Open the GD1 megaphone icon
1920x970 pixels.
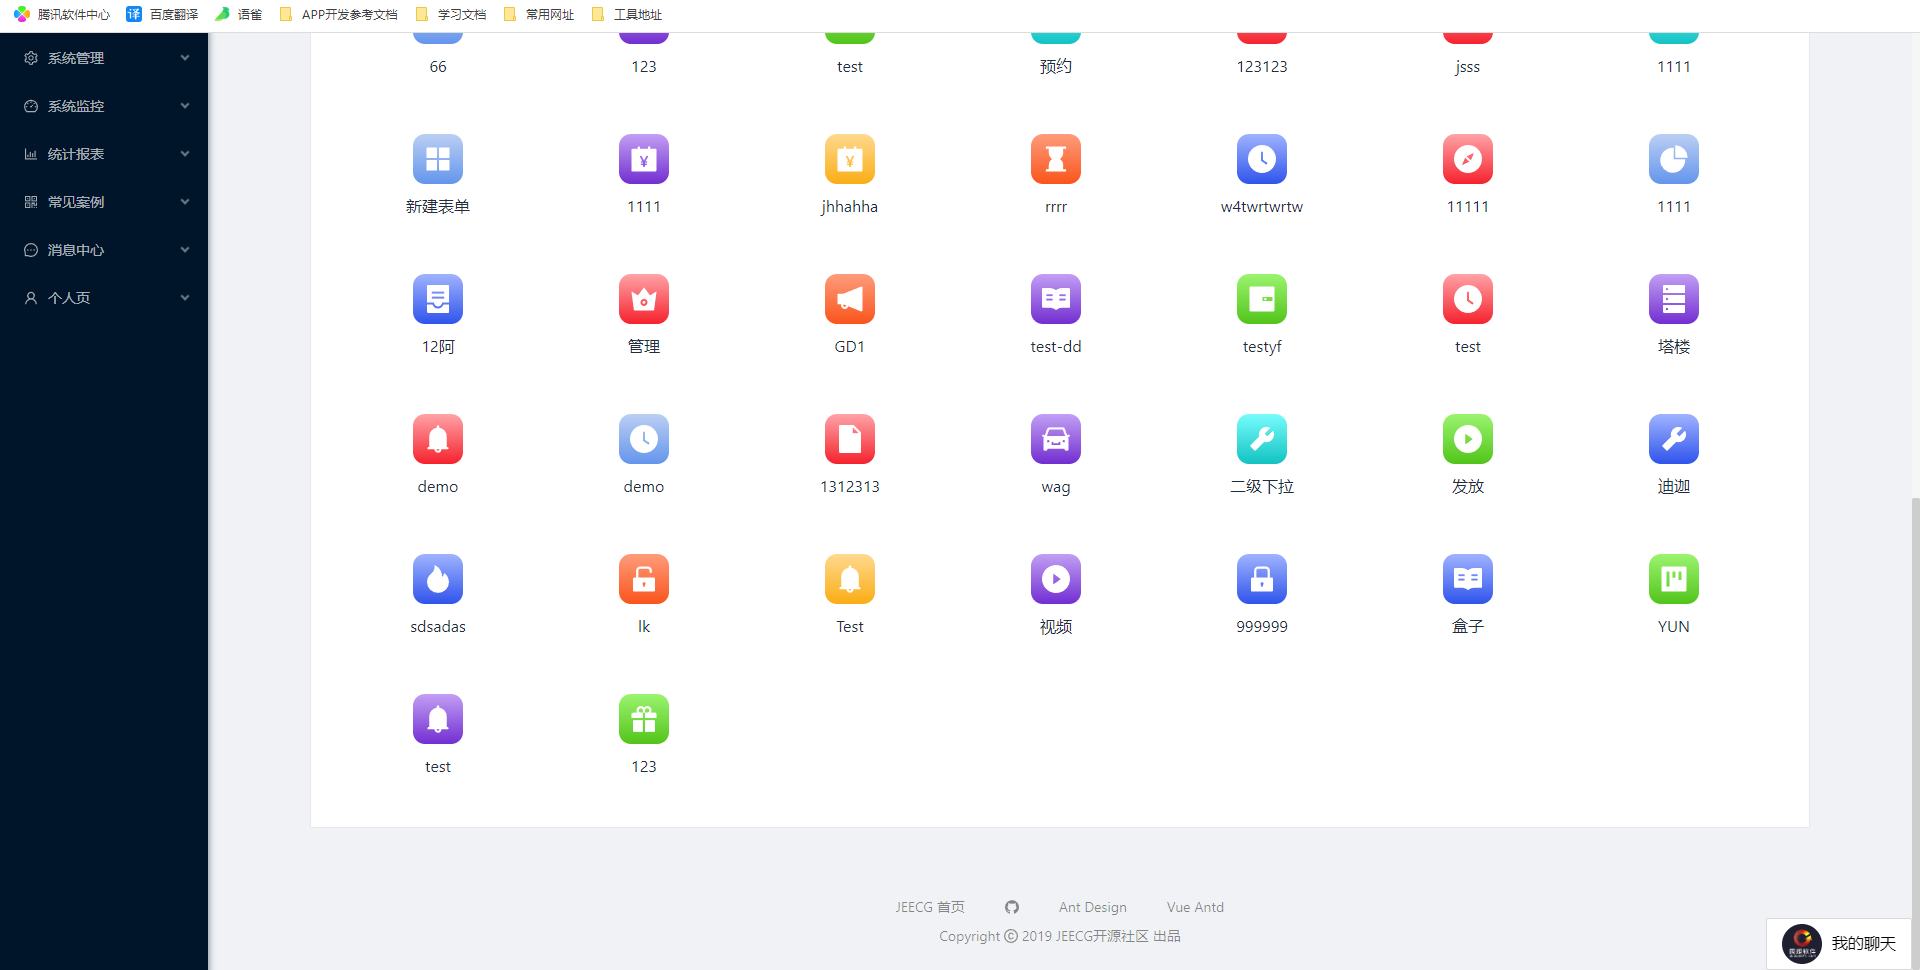pyautogui.click(x=850, y=299)
